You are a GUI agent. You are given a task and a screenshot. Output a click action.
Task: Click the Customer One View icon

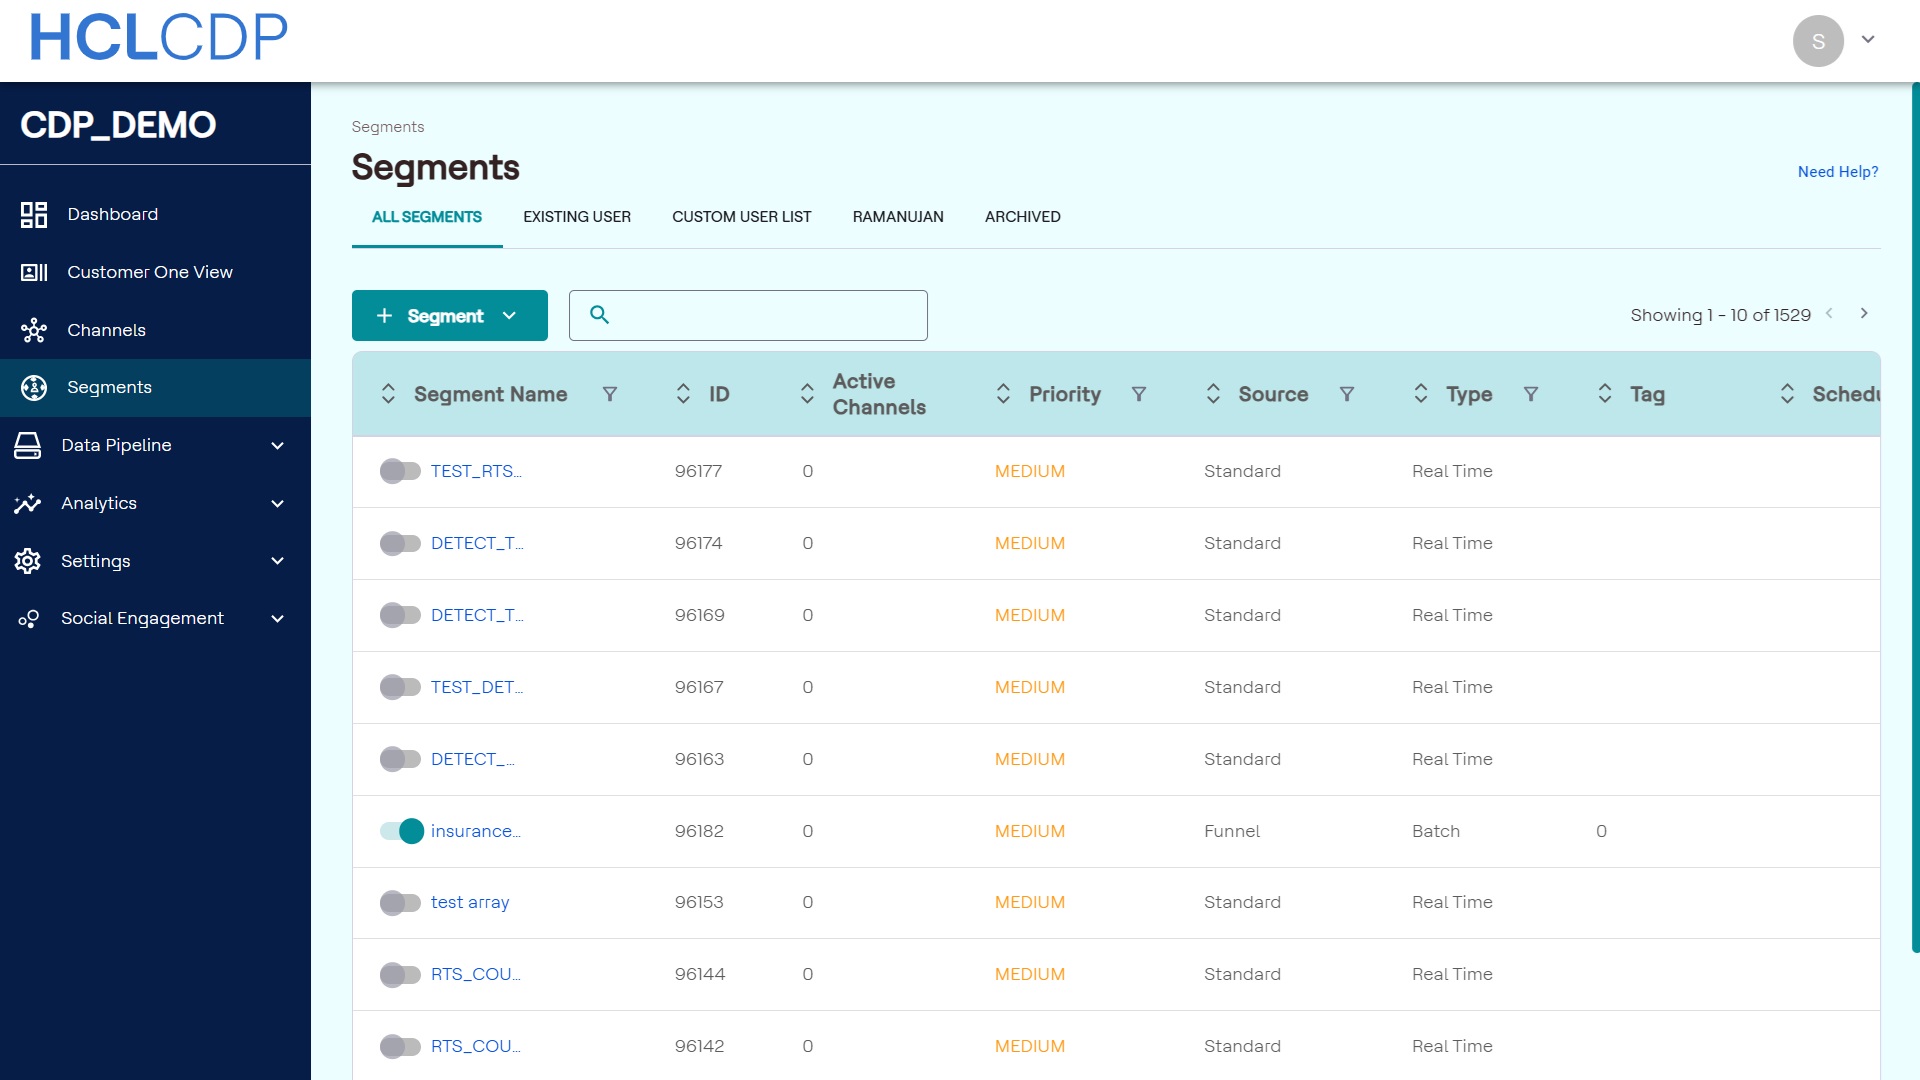coord(34,272)
